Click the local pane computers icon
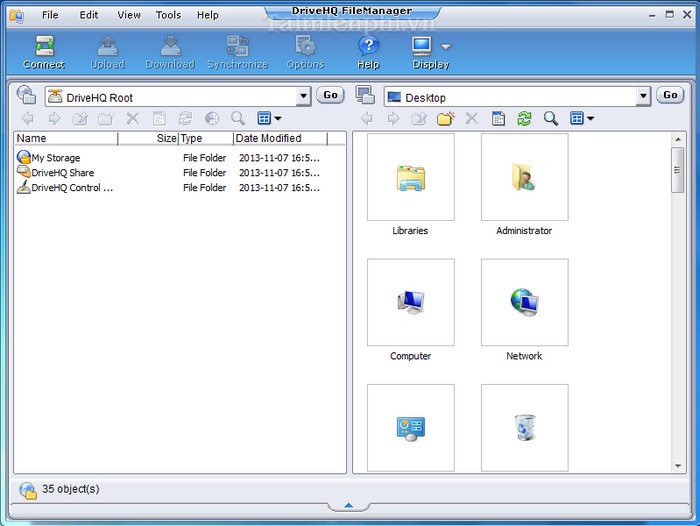 pos(365,95)
